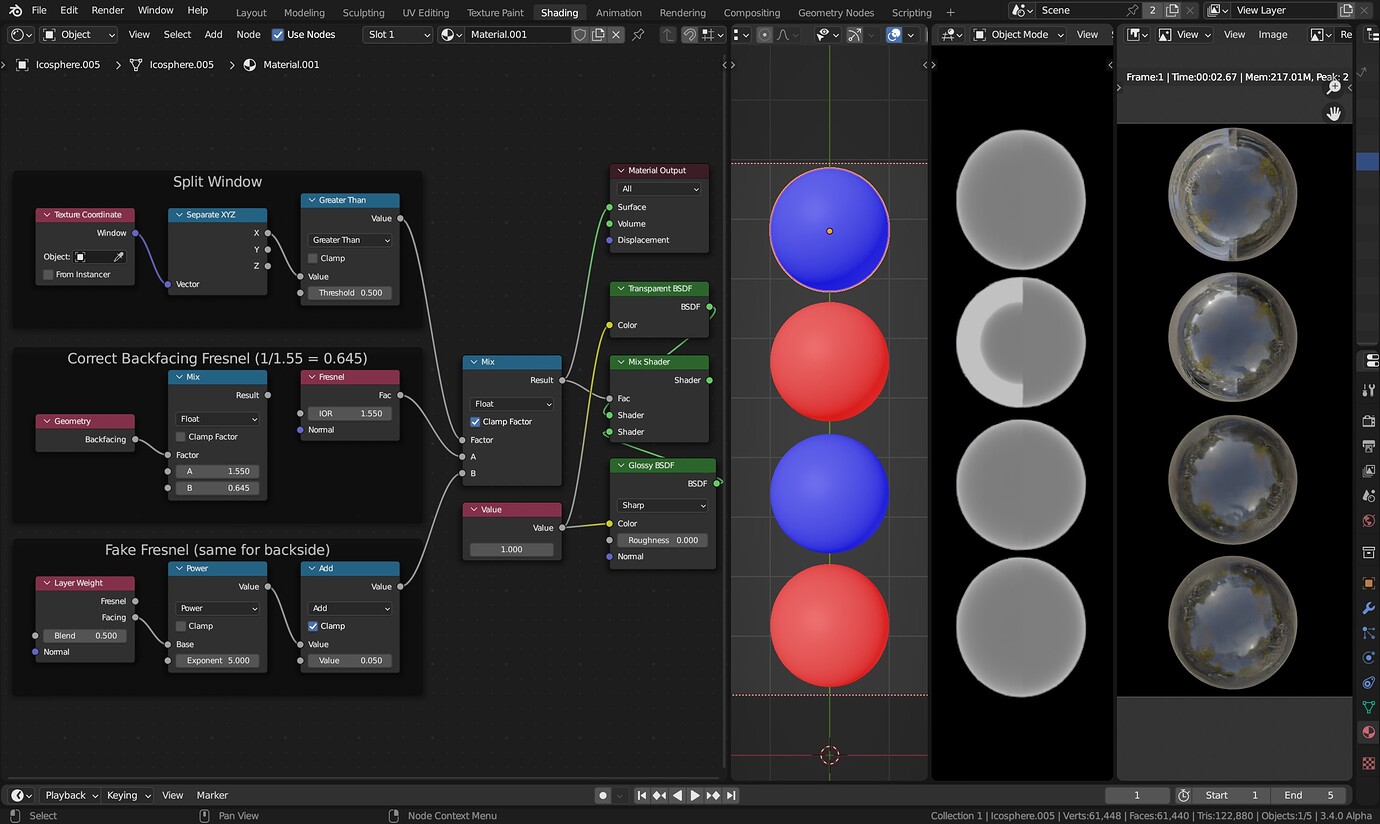The image size is (1380, 824).
Task: Switch to the Rendering workspace tab
Action: click(x=683, y=13)
